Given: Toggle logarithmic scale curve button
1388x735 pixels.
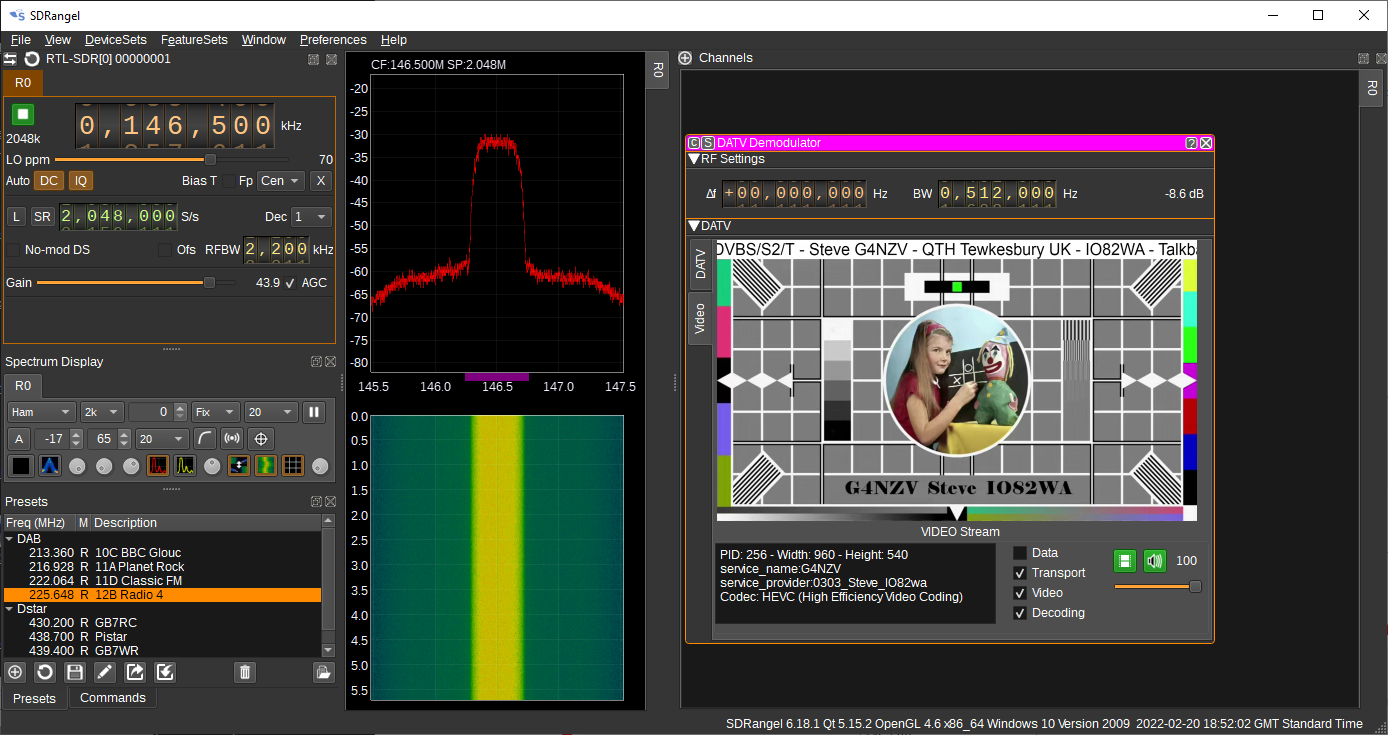Looking at the screenshot, I should [x=204, y=439].
